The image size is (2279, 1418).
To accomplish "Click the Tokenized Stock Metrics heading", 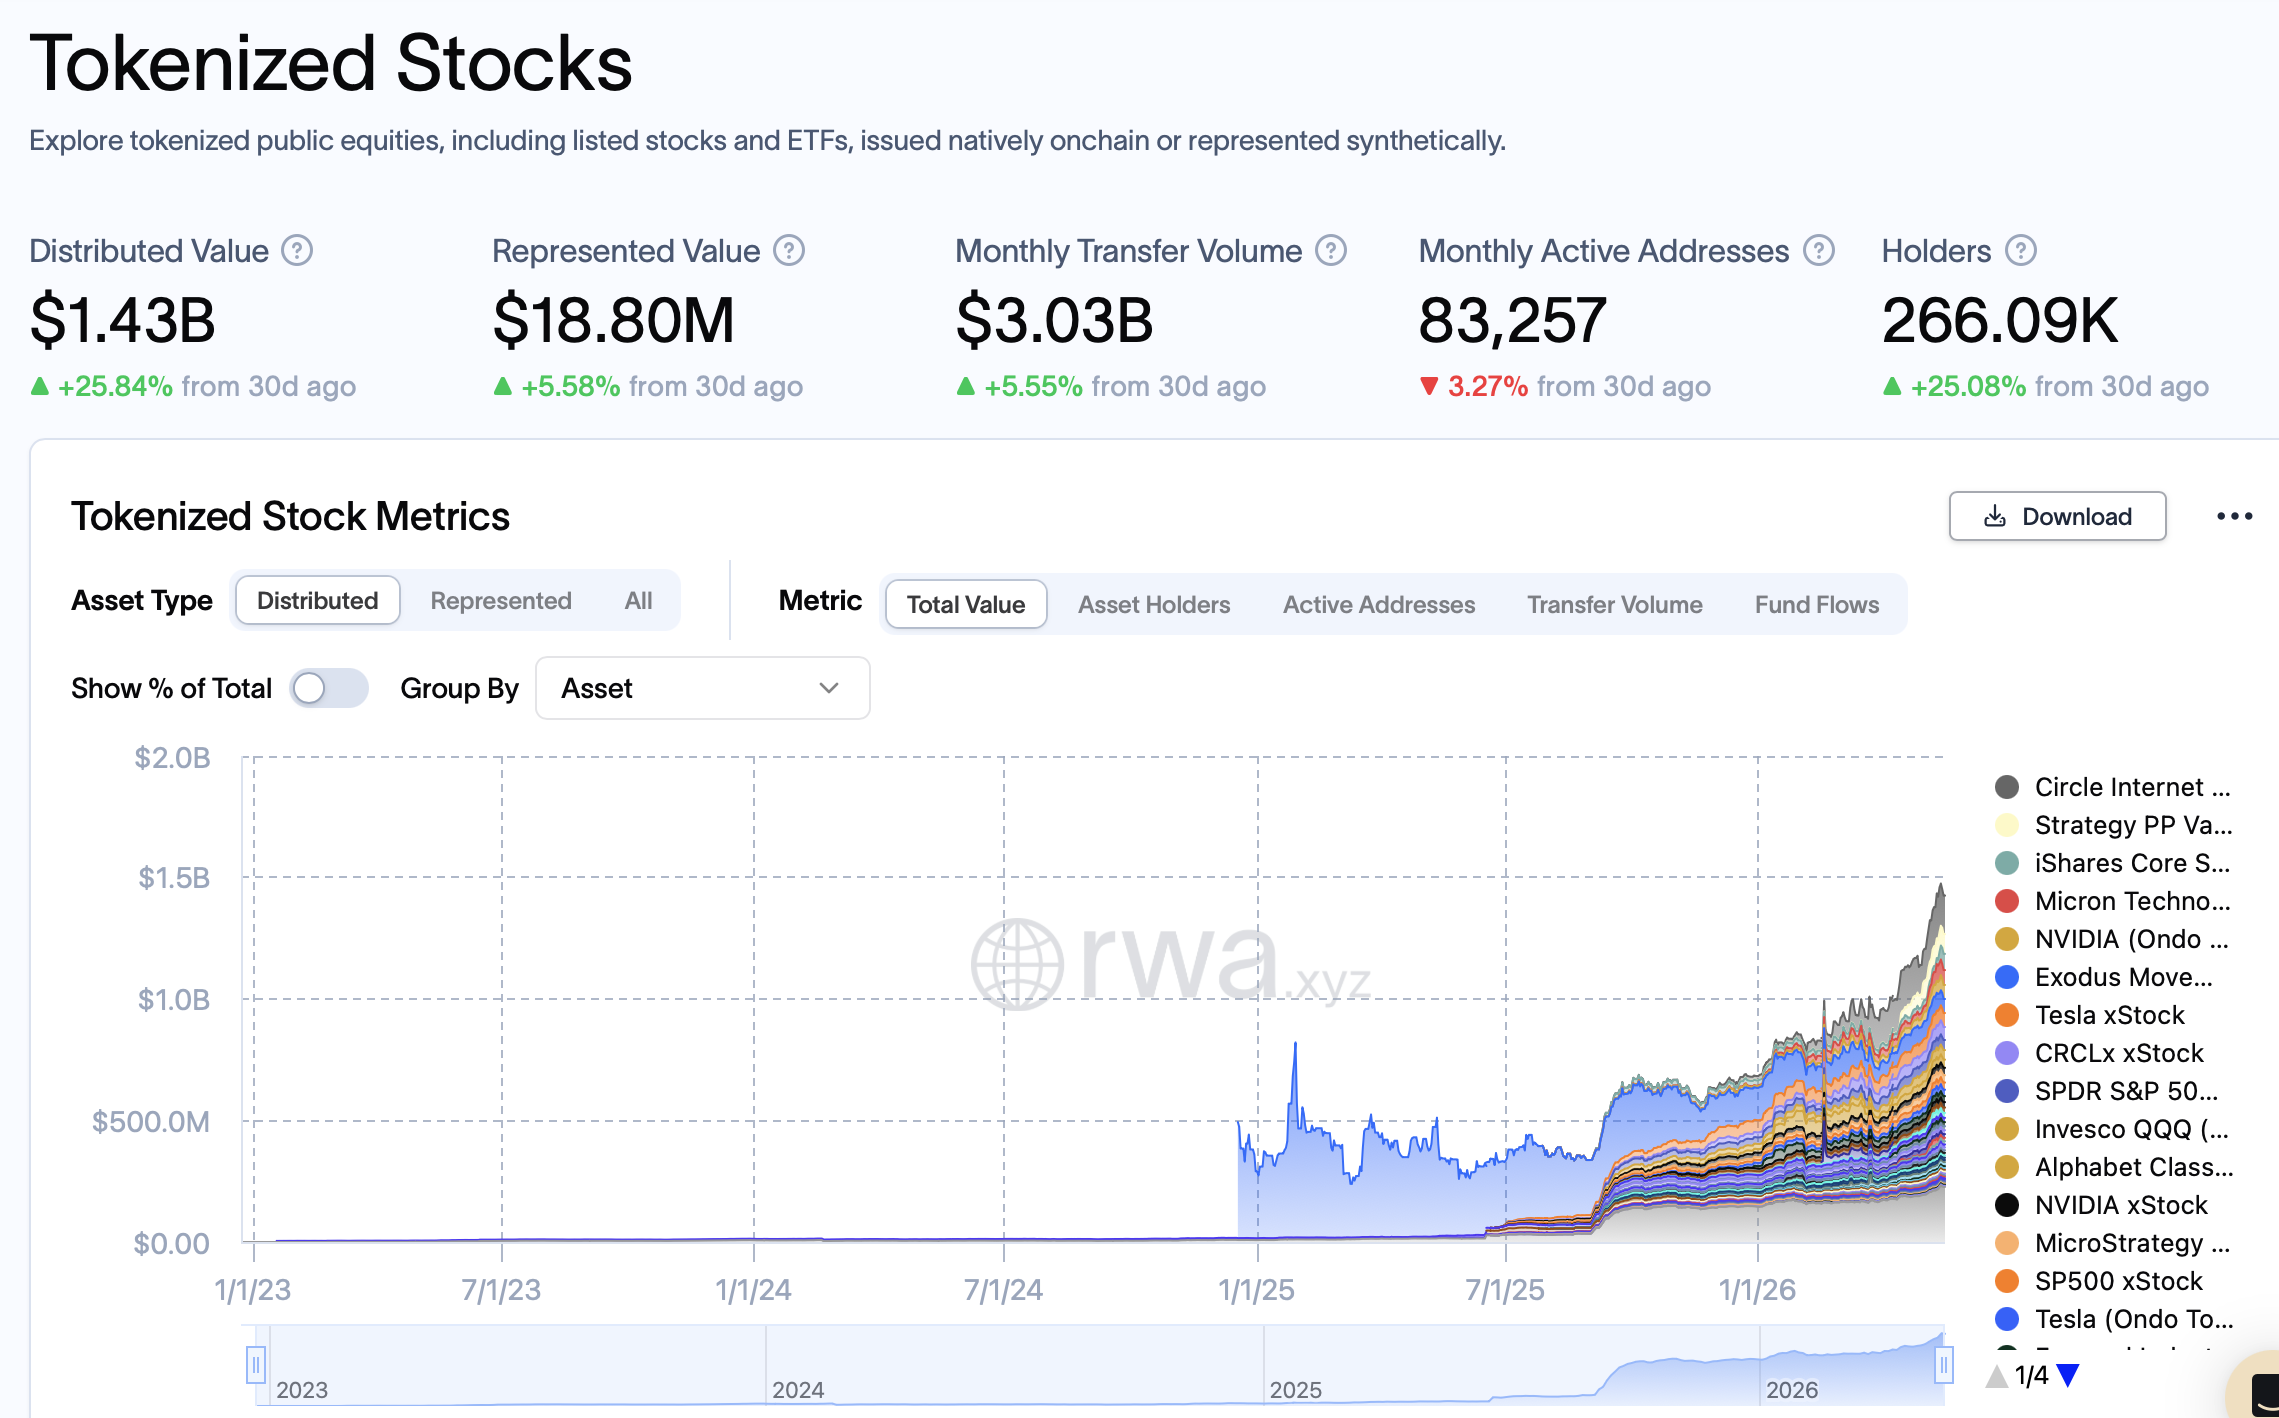I will coord(290,516).
